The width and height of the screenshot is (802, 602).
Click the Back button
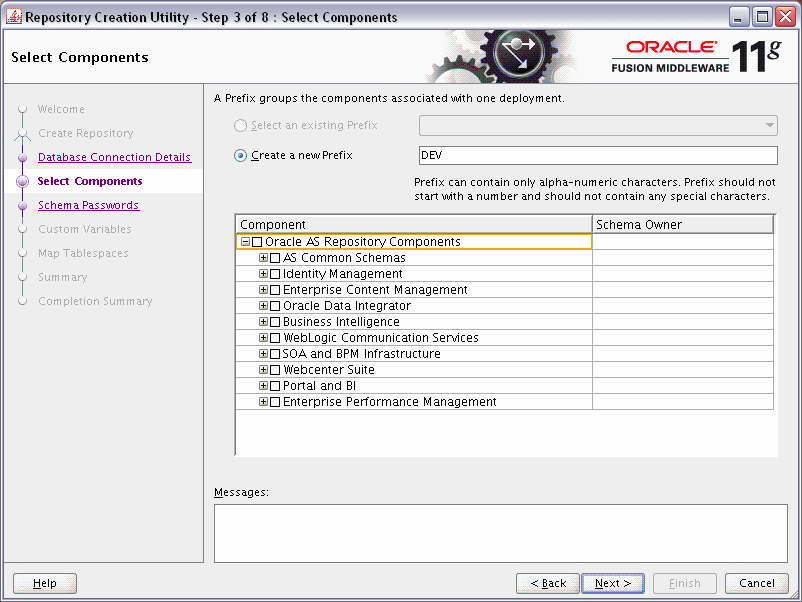[x=547, y=583]
